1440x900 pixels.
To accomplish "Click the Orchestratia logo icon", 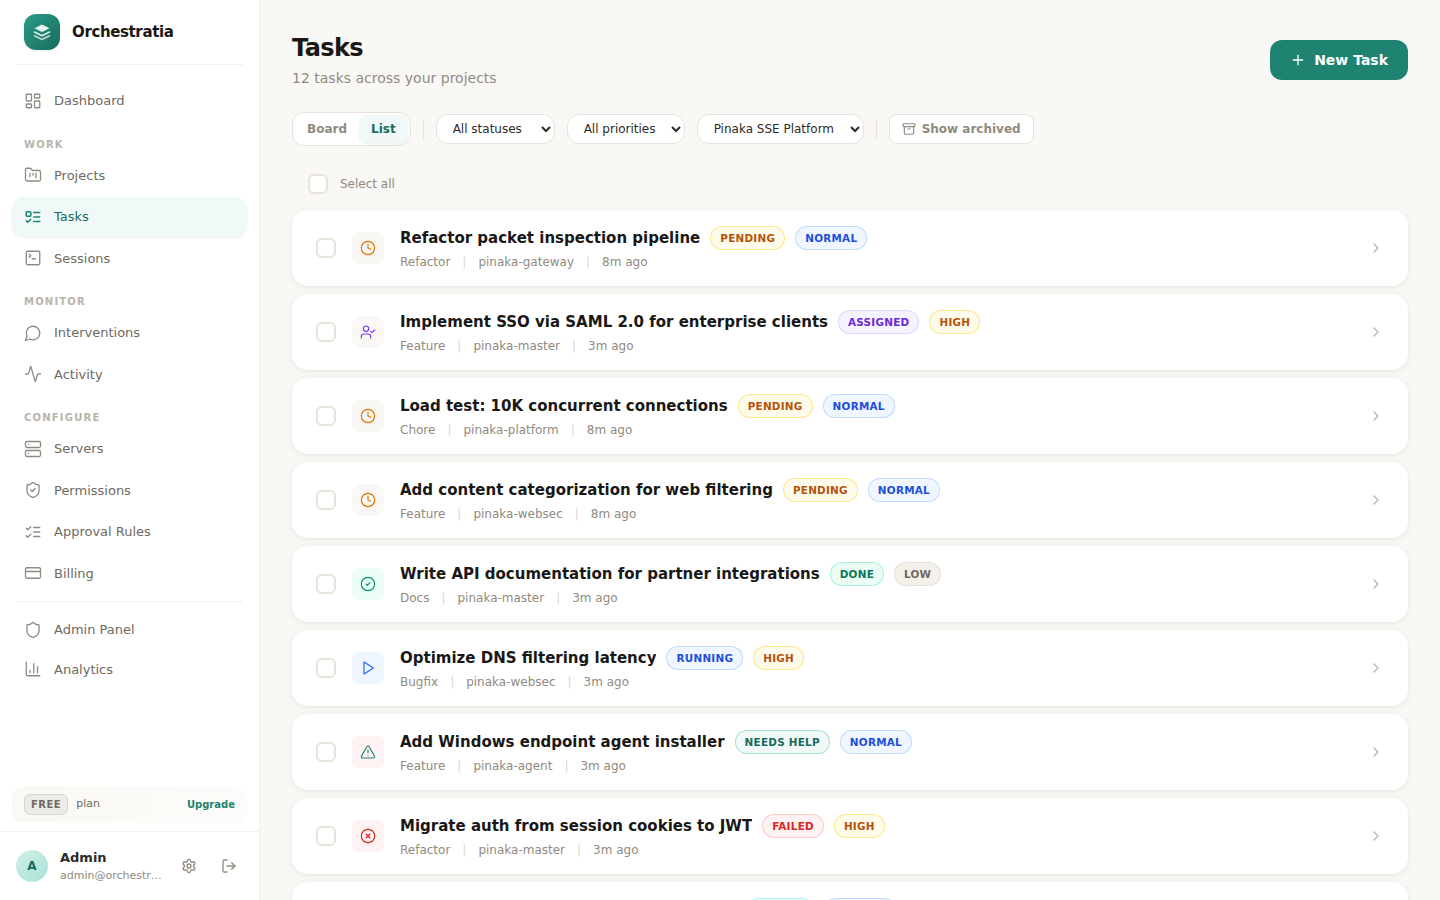I will [41, 31].
